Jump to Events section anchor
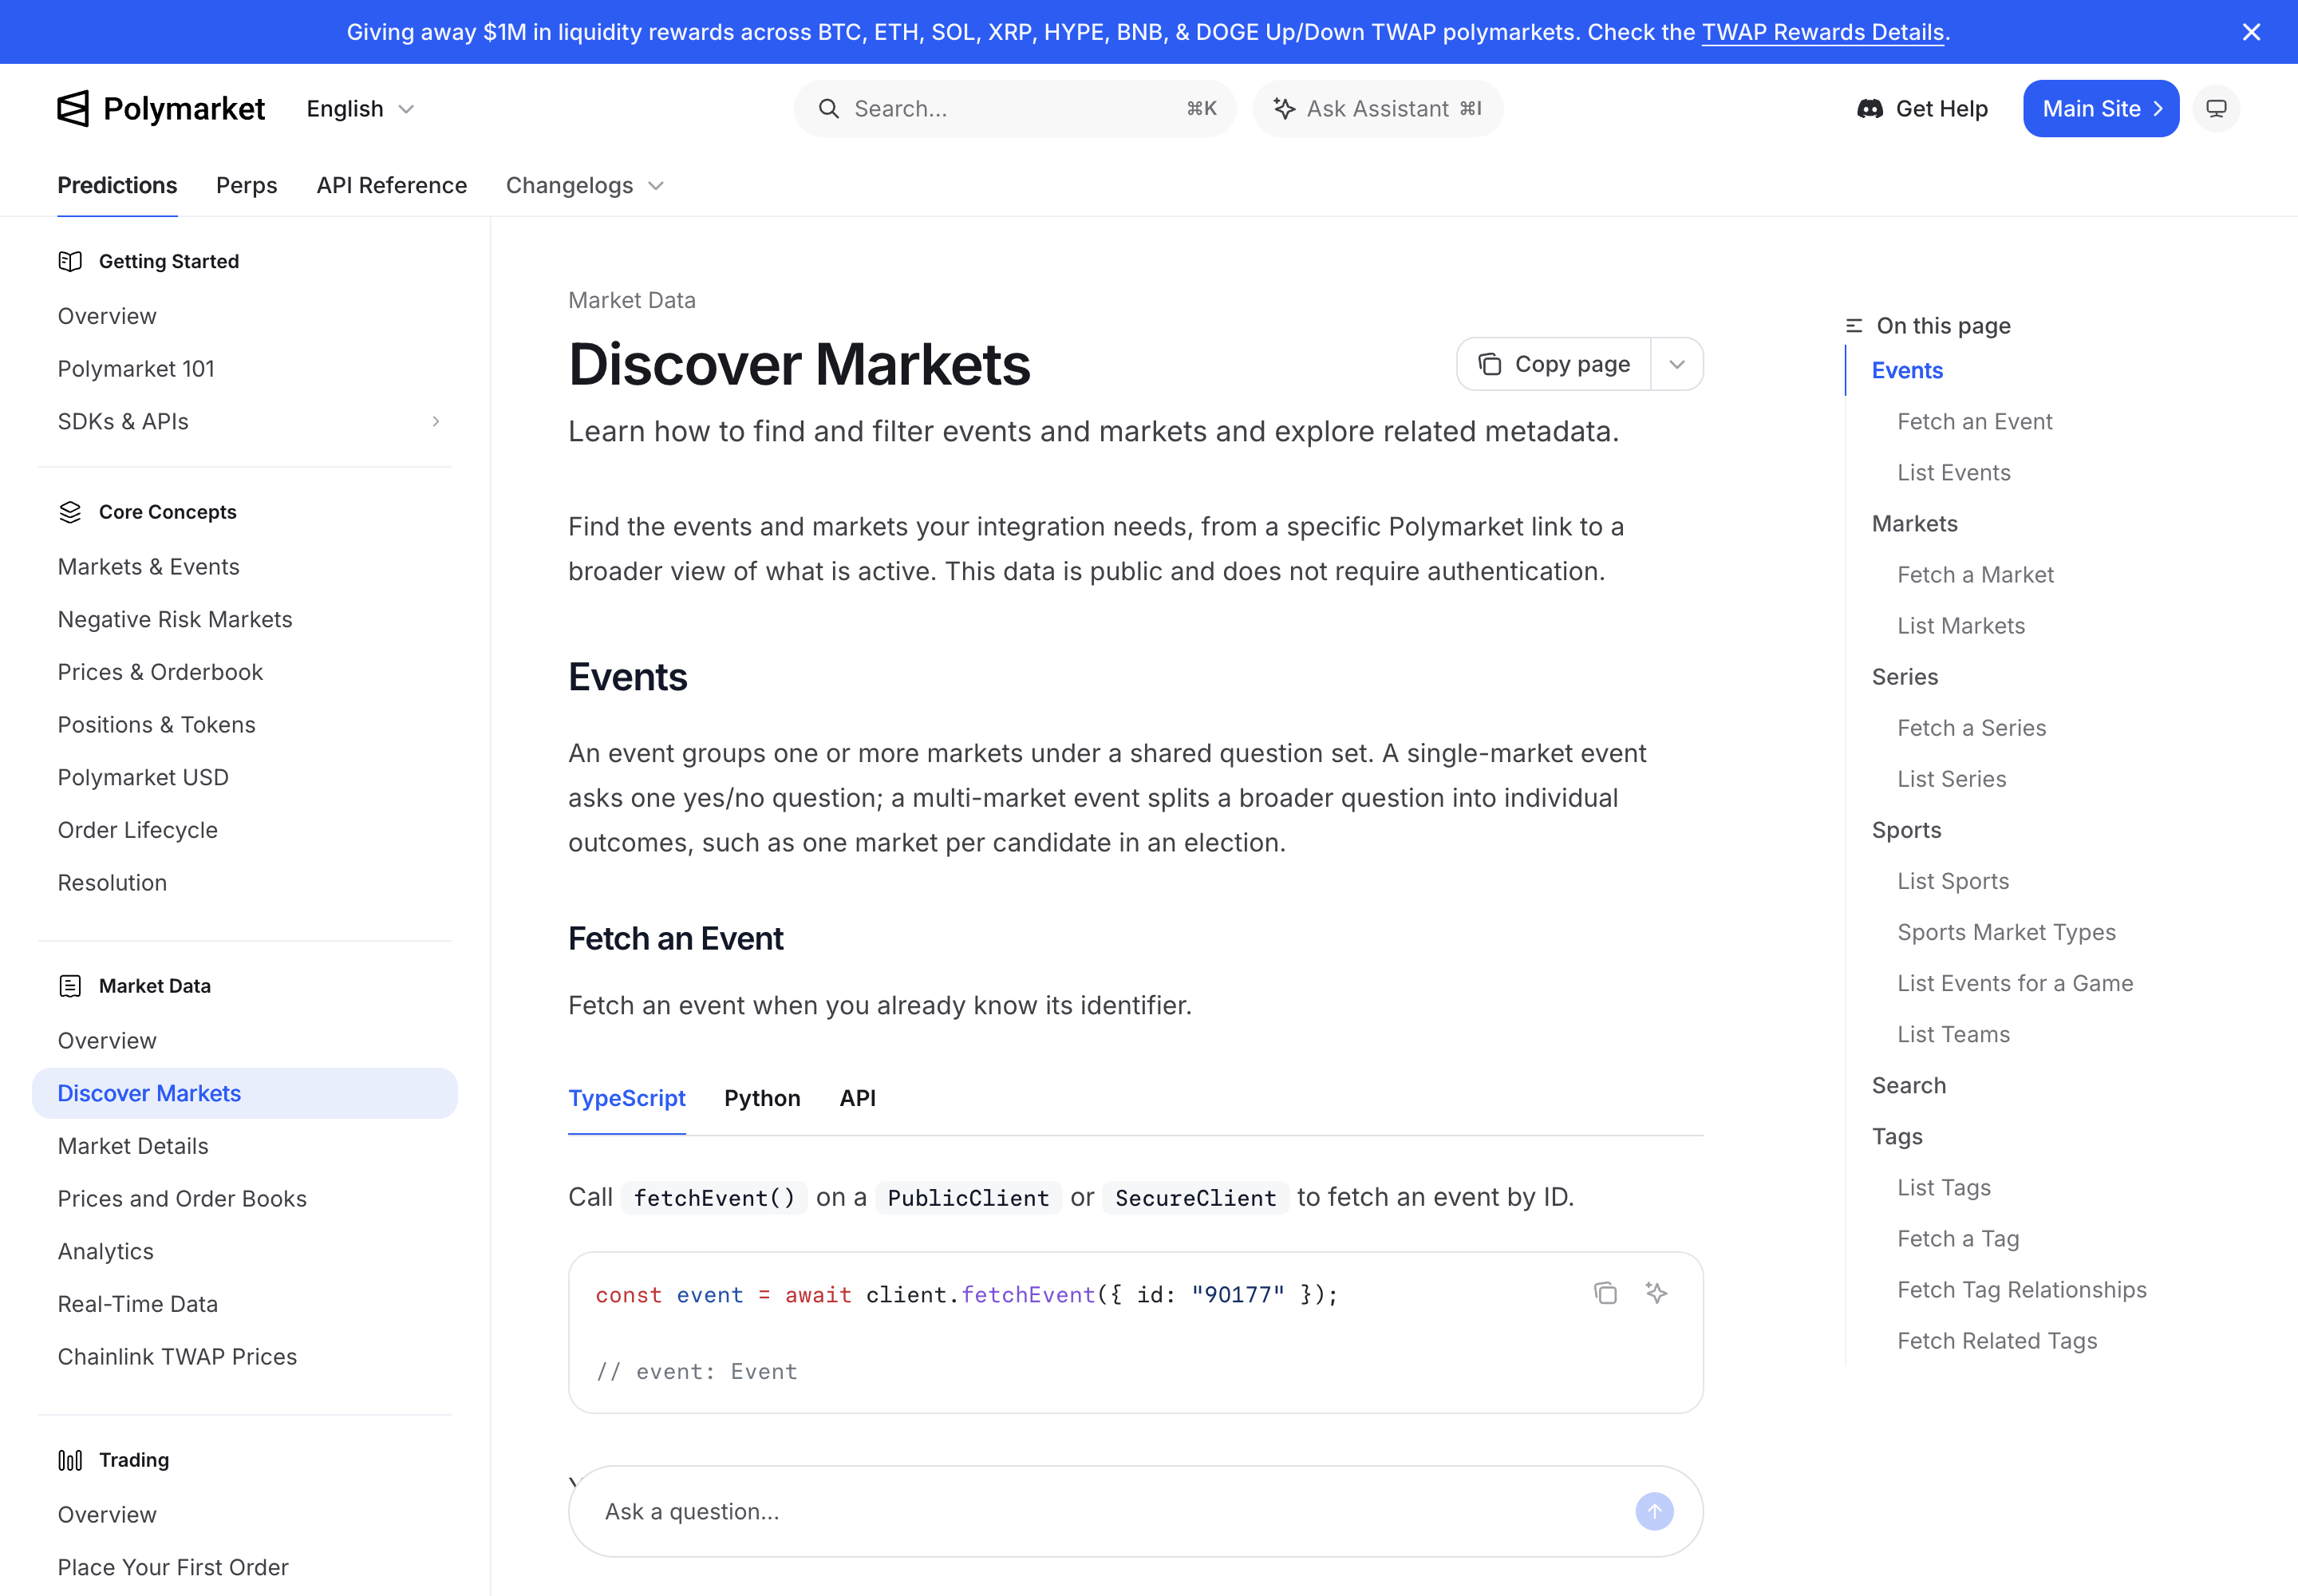Screen dimensions: 2298x1596 (1907, 371)
